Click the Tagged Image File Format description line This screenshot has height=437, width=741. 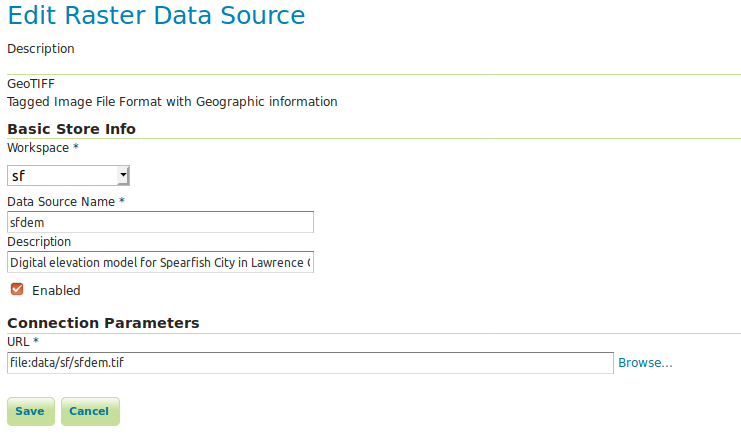(172, 102)
